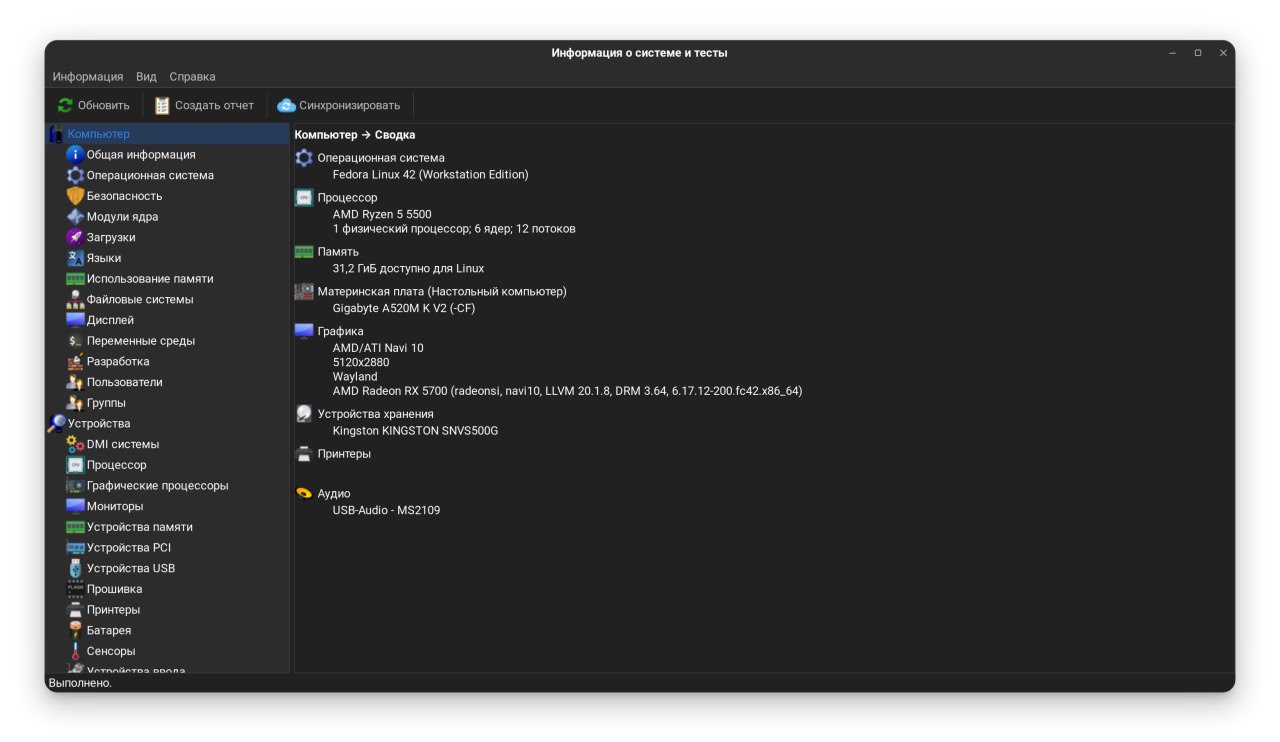Open the Загрузки rocket icon entry

point(75,237)
